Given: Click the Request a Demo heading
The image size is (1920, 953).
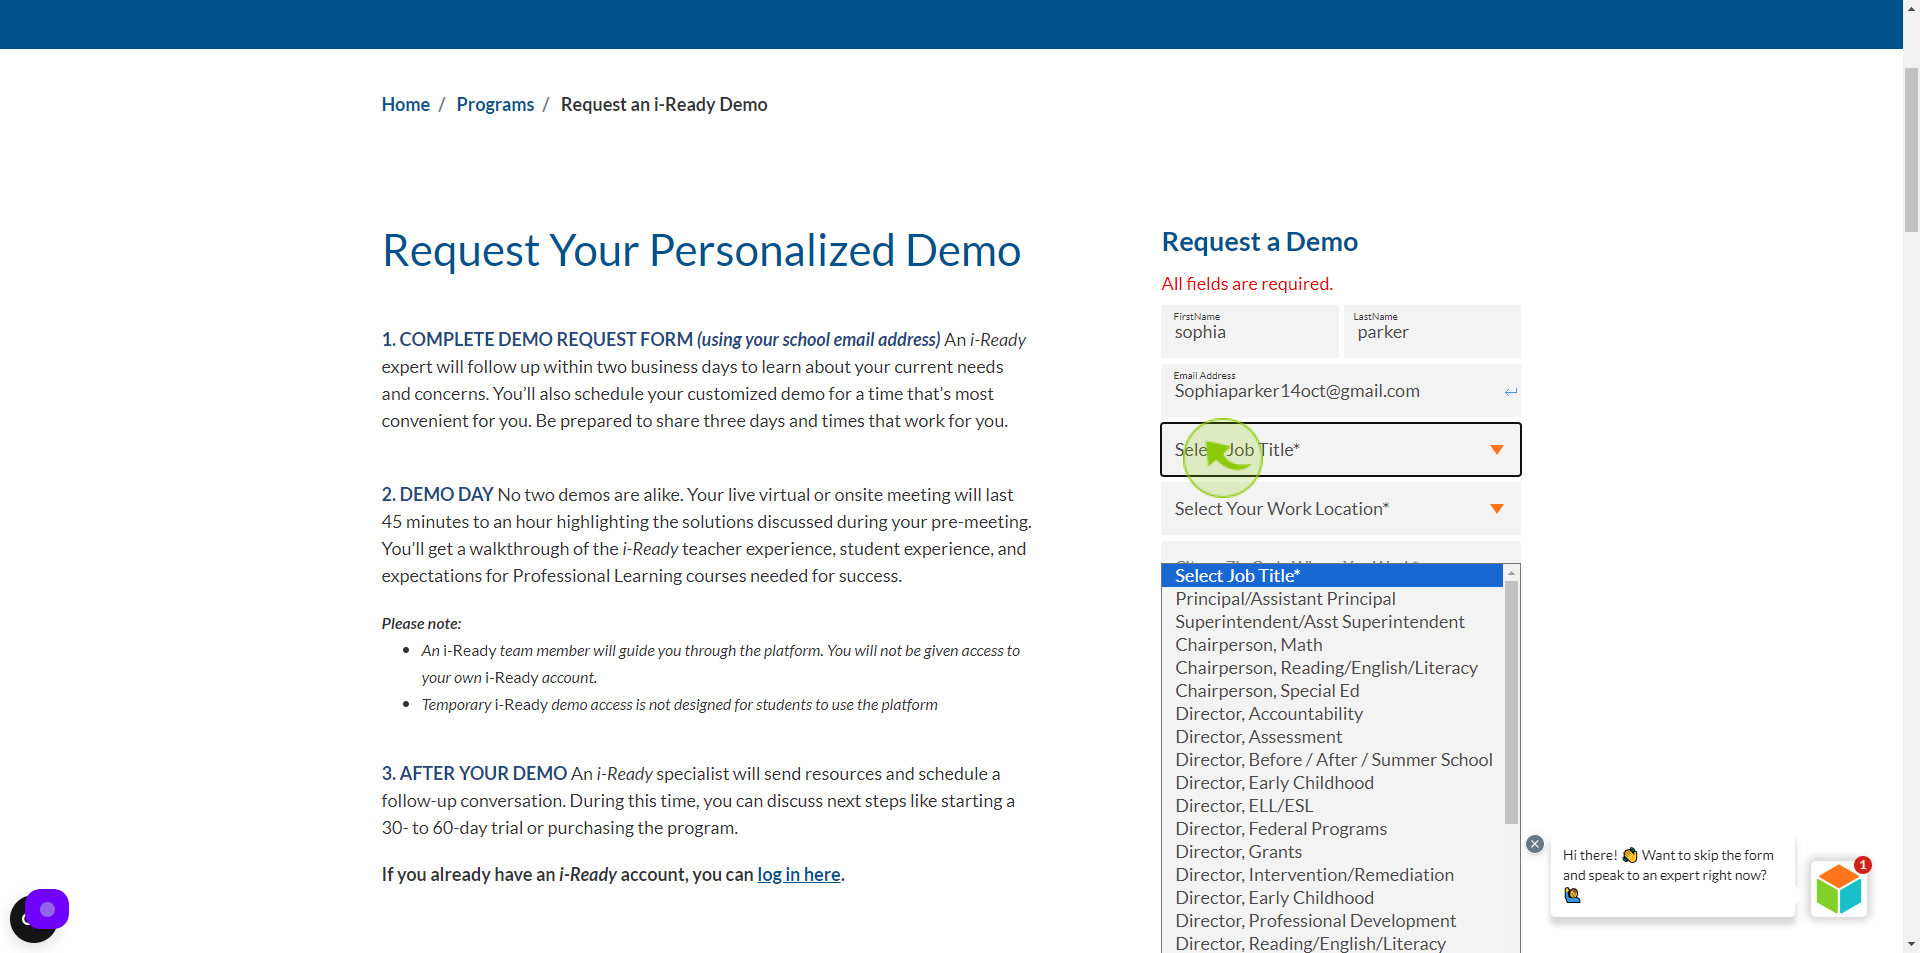Looking at the screenshot, I should coord(1260,242).
